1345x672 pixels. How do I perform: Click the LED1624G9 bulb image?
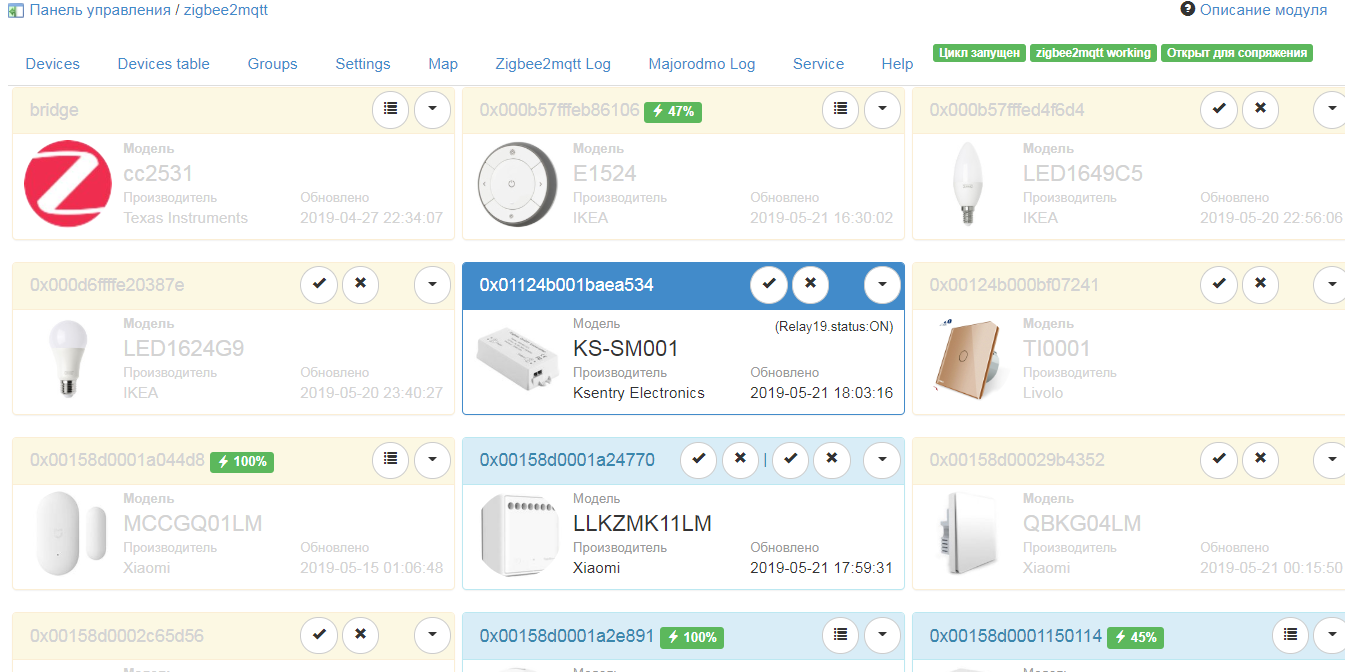[x=66, y=361]
